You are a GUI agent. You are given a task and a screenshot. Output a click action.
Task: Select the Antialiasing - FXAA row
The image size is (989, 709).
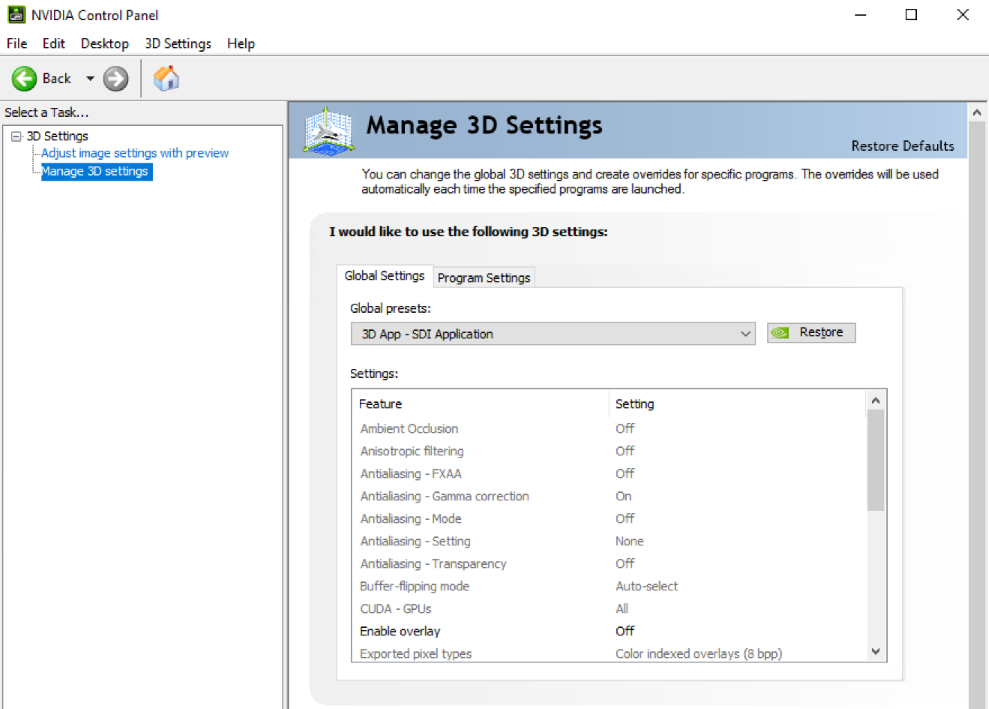point(609,474)
